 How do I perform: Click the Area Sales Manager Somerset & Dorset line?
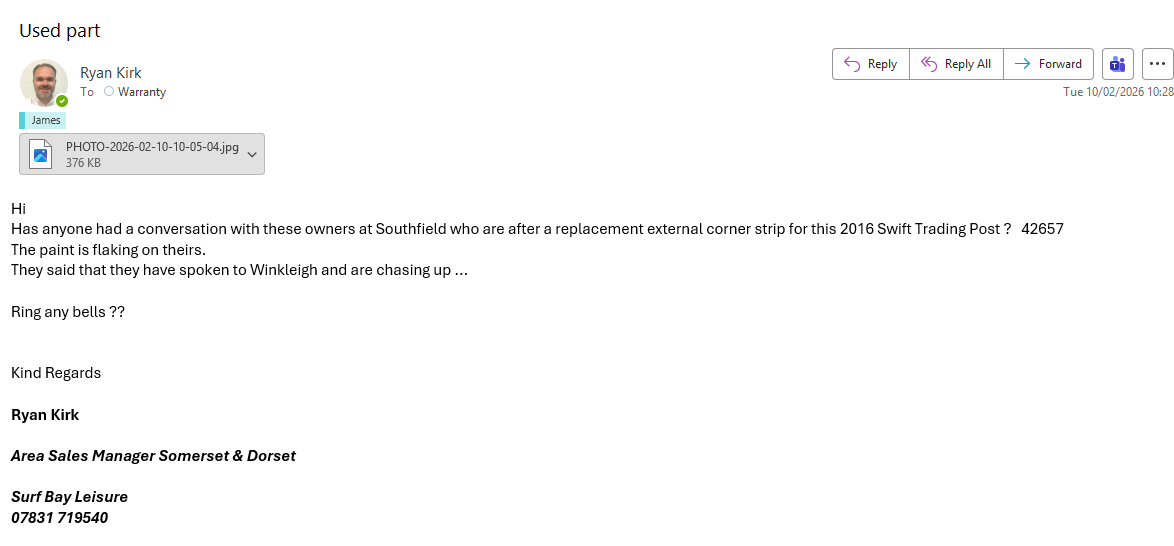click(153, 456)
